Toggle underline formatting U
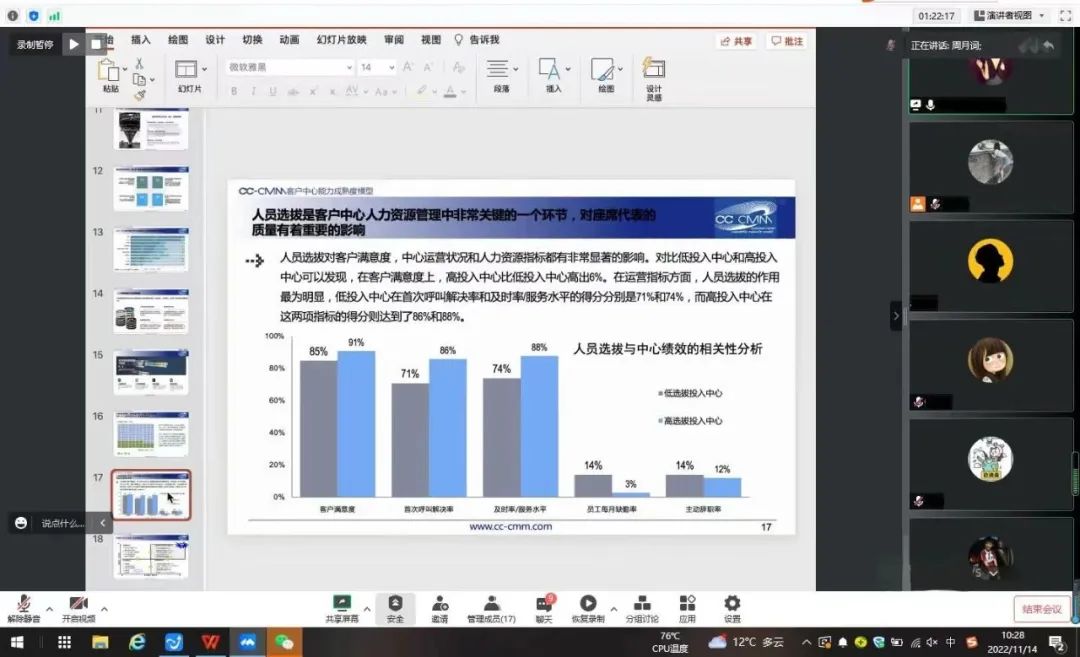Screen dimensions: 1080x657 click(273, 92)
